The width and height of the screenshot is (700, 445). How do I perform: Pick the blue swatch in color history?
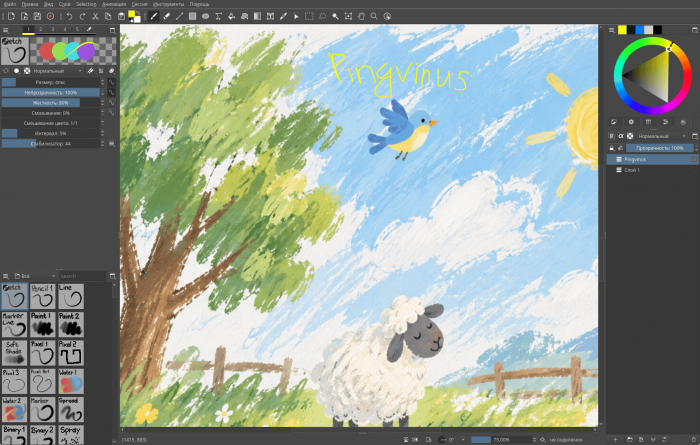[x=640, y=30]
